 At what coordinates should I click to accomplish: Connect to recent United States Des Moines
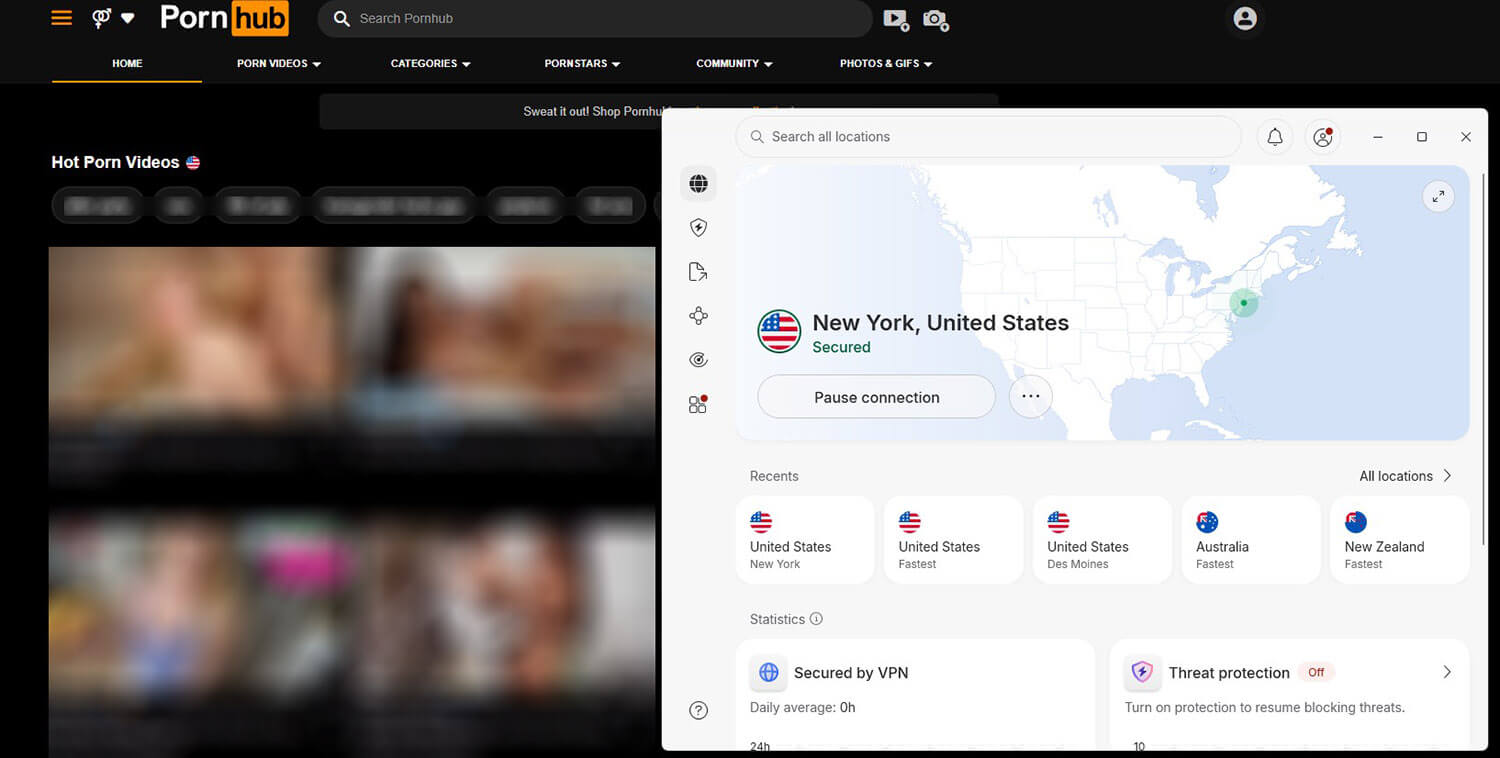[x=1102, y=540]
